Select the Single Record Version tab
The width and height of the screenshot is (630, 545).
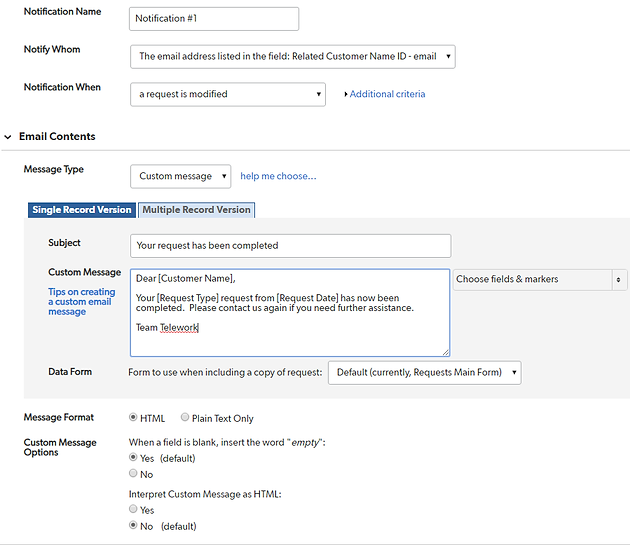click(82, 210)
